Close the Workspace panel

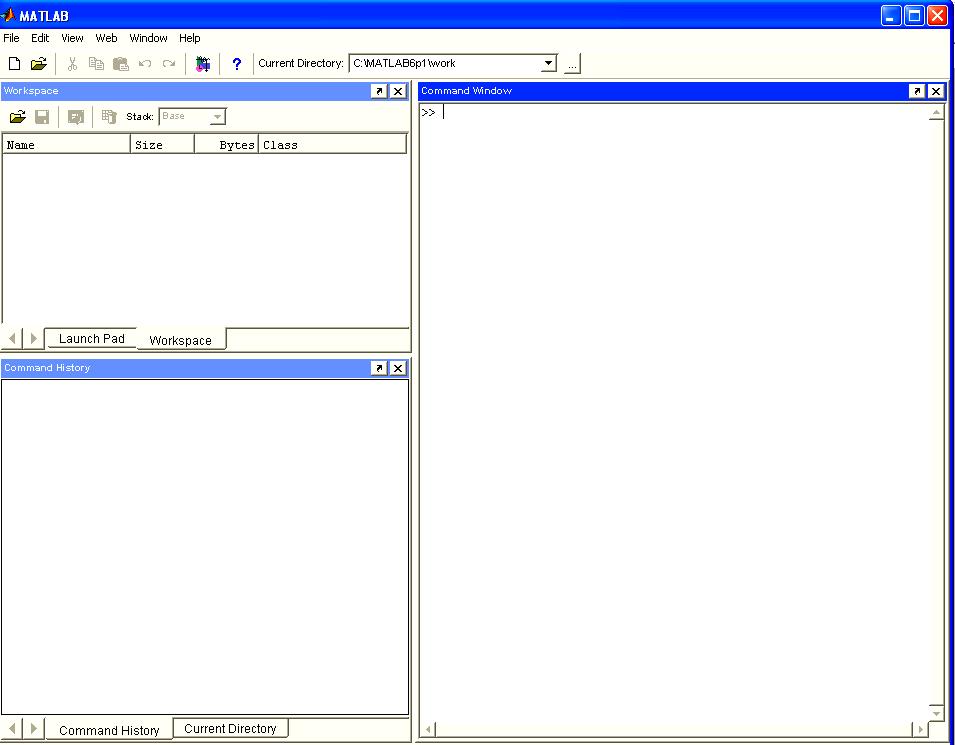pyautogui.click(x=398, y=91)
